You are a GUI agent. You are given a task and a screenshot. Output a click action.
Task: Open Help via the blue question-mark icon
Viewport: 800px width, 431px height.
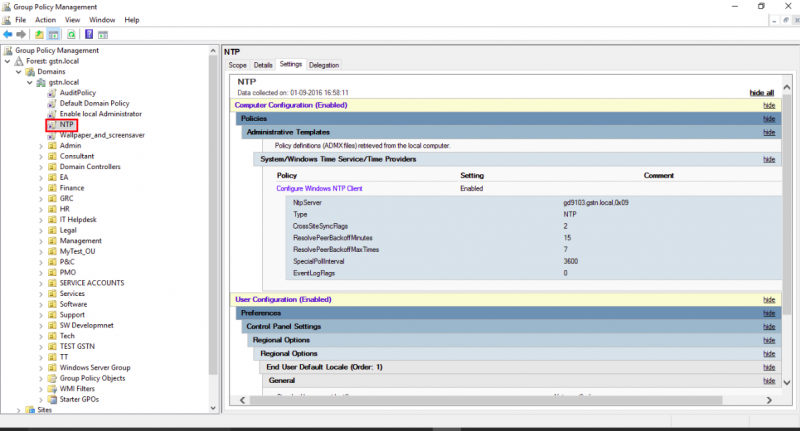click(x=89, y=34)
